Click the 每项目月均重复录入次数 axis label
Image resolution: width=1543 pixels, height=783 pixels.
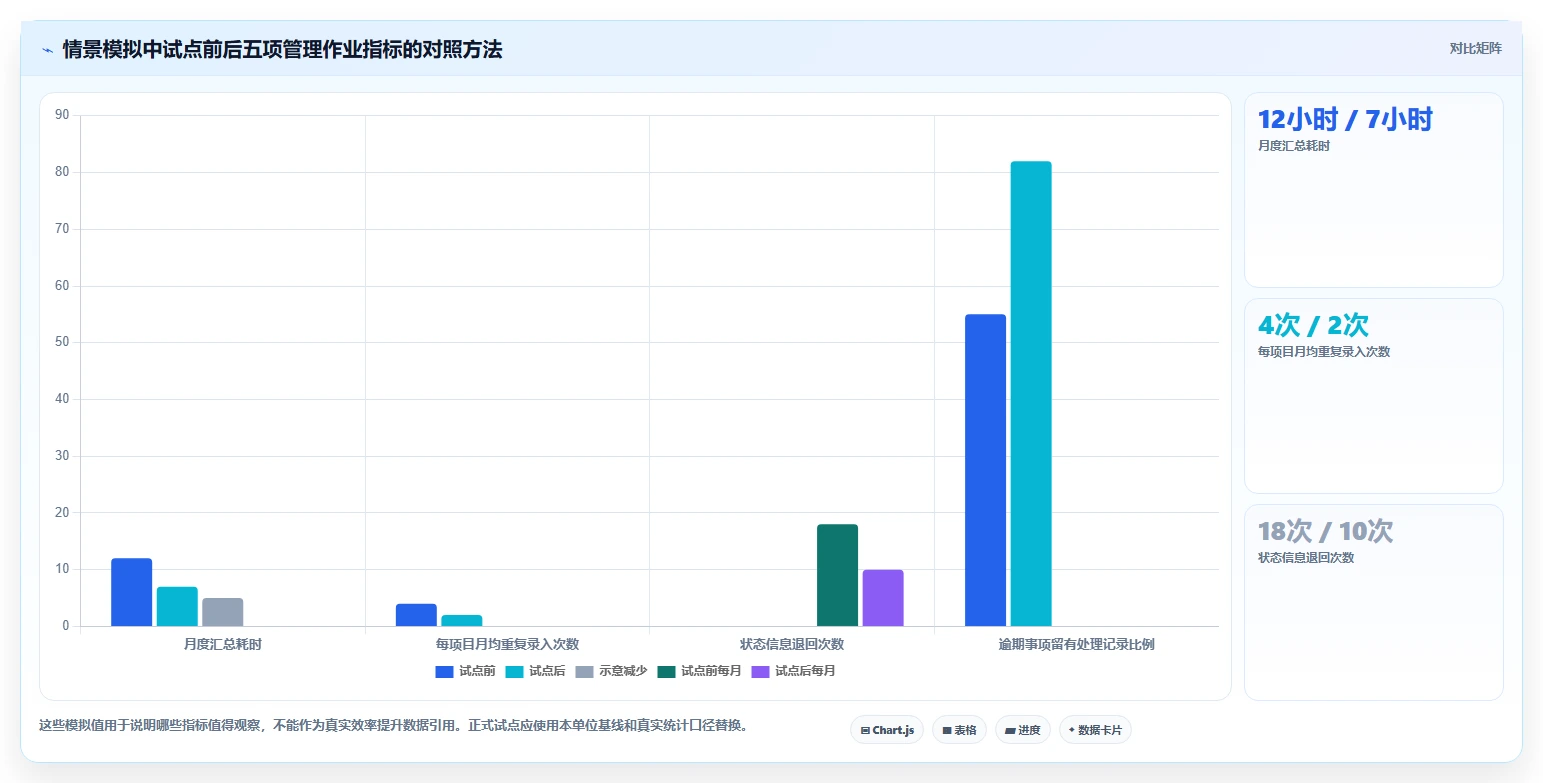point(507,644)
